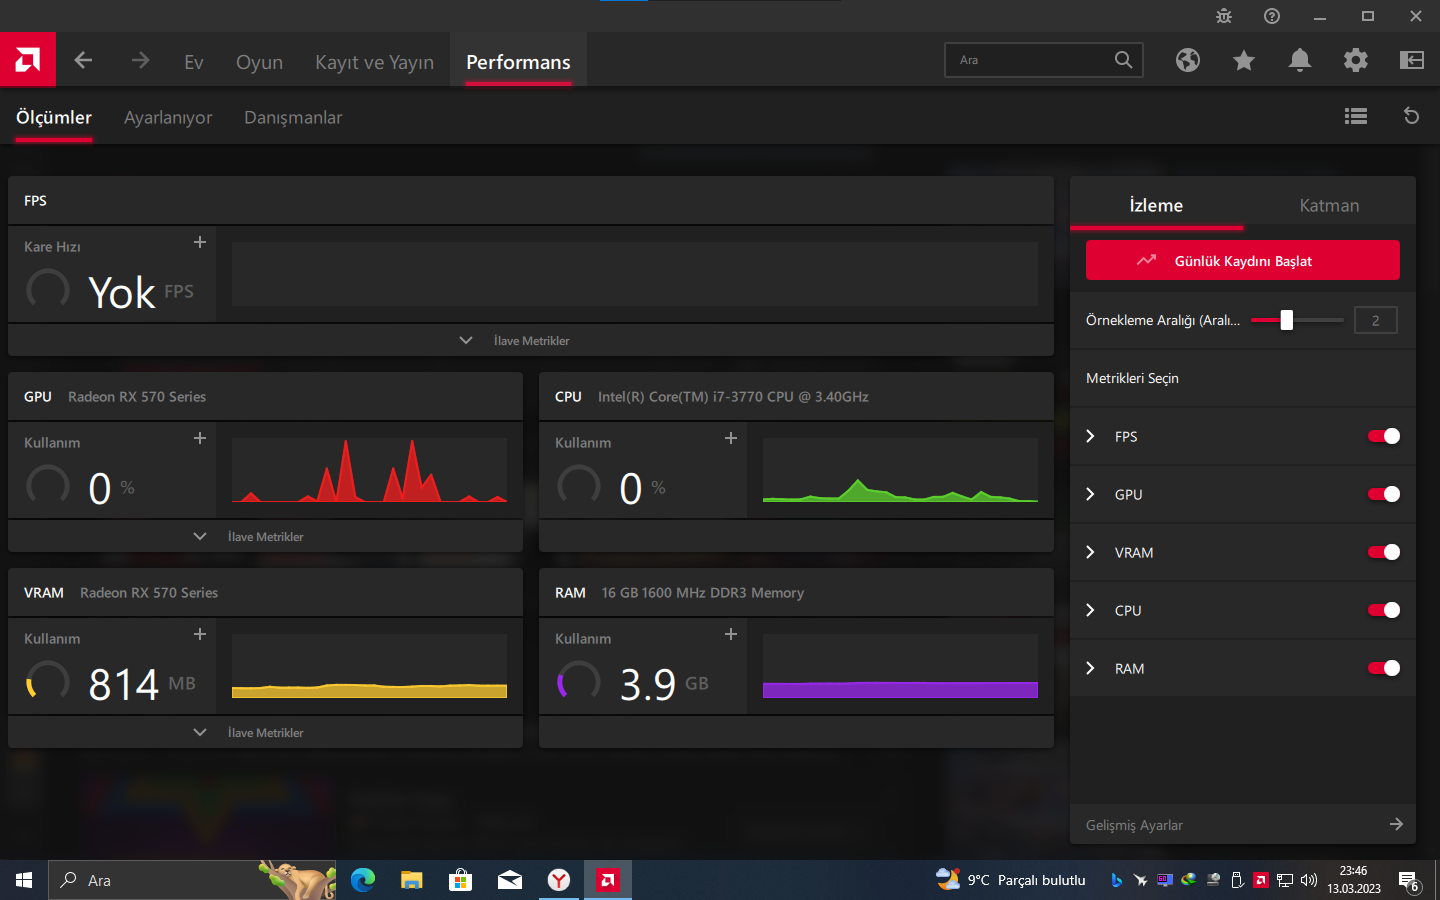The width and height of the screenshot is (1440, 900).
Task: Open the bug report icon
Action: pyautogui.click(x=1224, y=16)
